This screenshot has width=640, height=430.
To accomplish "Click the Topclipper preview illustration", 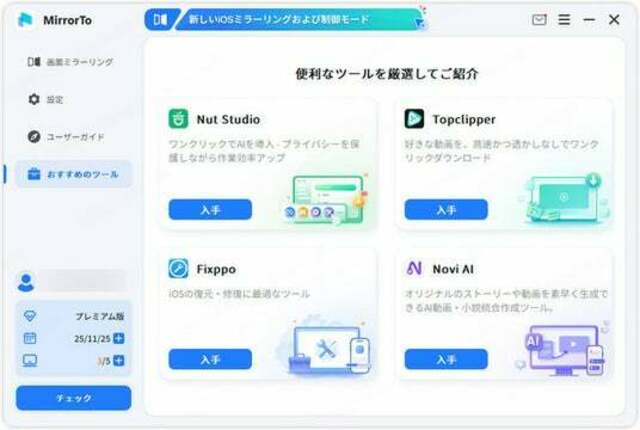I will coord(563,199).
